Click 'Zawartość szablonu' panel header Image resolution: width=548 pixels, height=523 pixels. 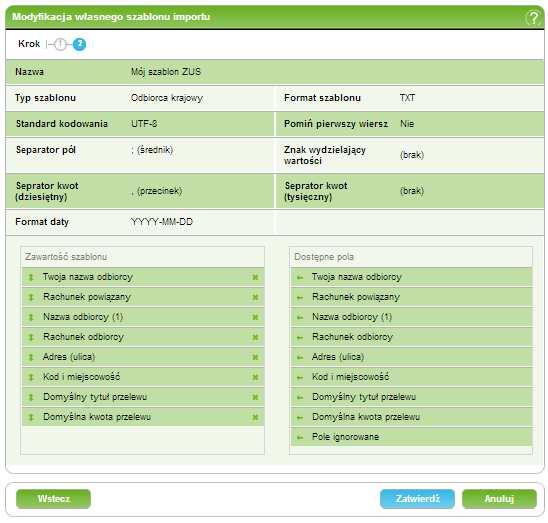point(66,257)
